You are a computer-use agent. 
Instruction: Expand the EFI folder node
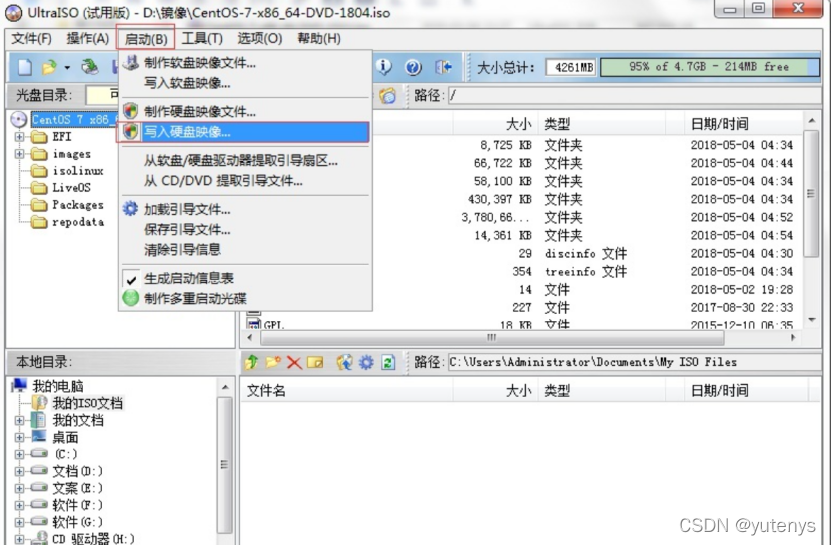pos(20,137)
